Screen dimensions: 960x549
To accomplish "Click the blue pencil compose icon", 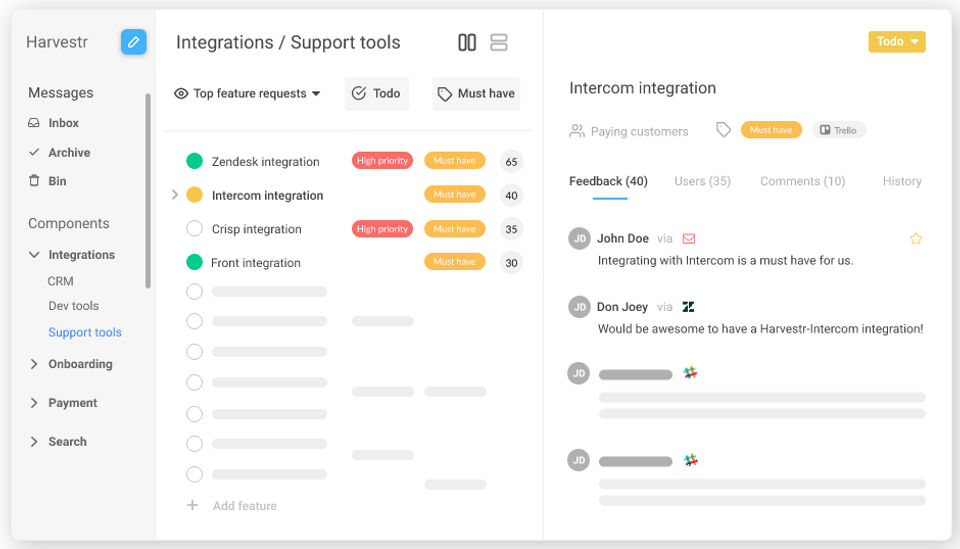I will (133, 42).
